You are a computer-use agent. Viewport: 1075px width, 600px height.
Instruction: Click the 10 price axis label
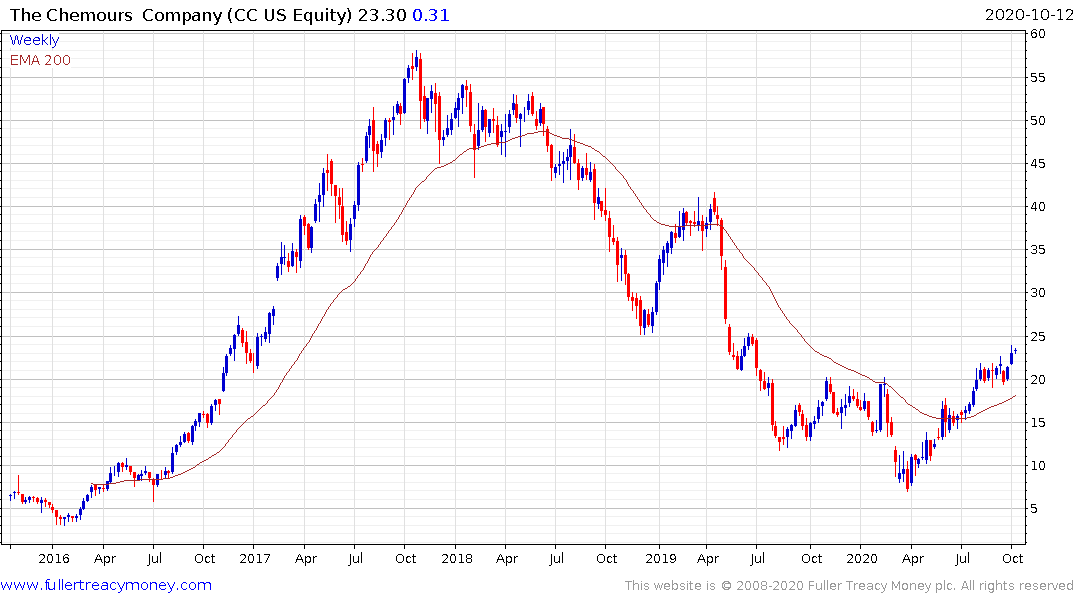pyautogui.click(x=1038, y=466)
